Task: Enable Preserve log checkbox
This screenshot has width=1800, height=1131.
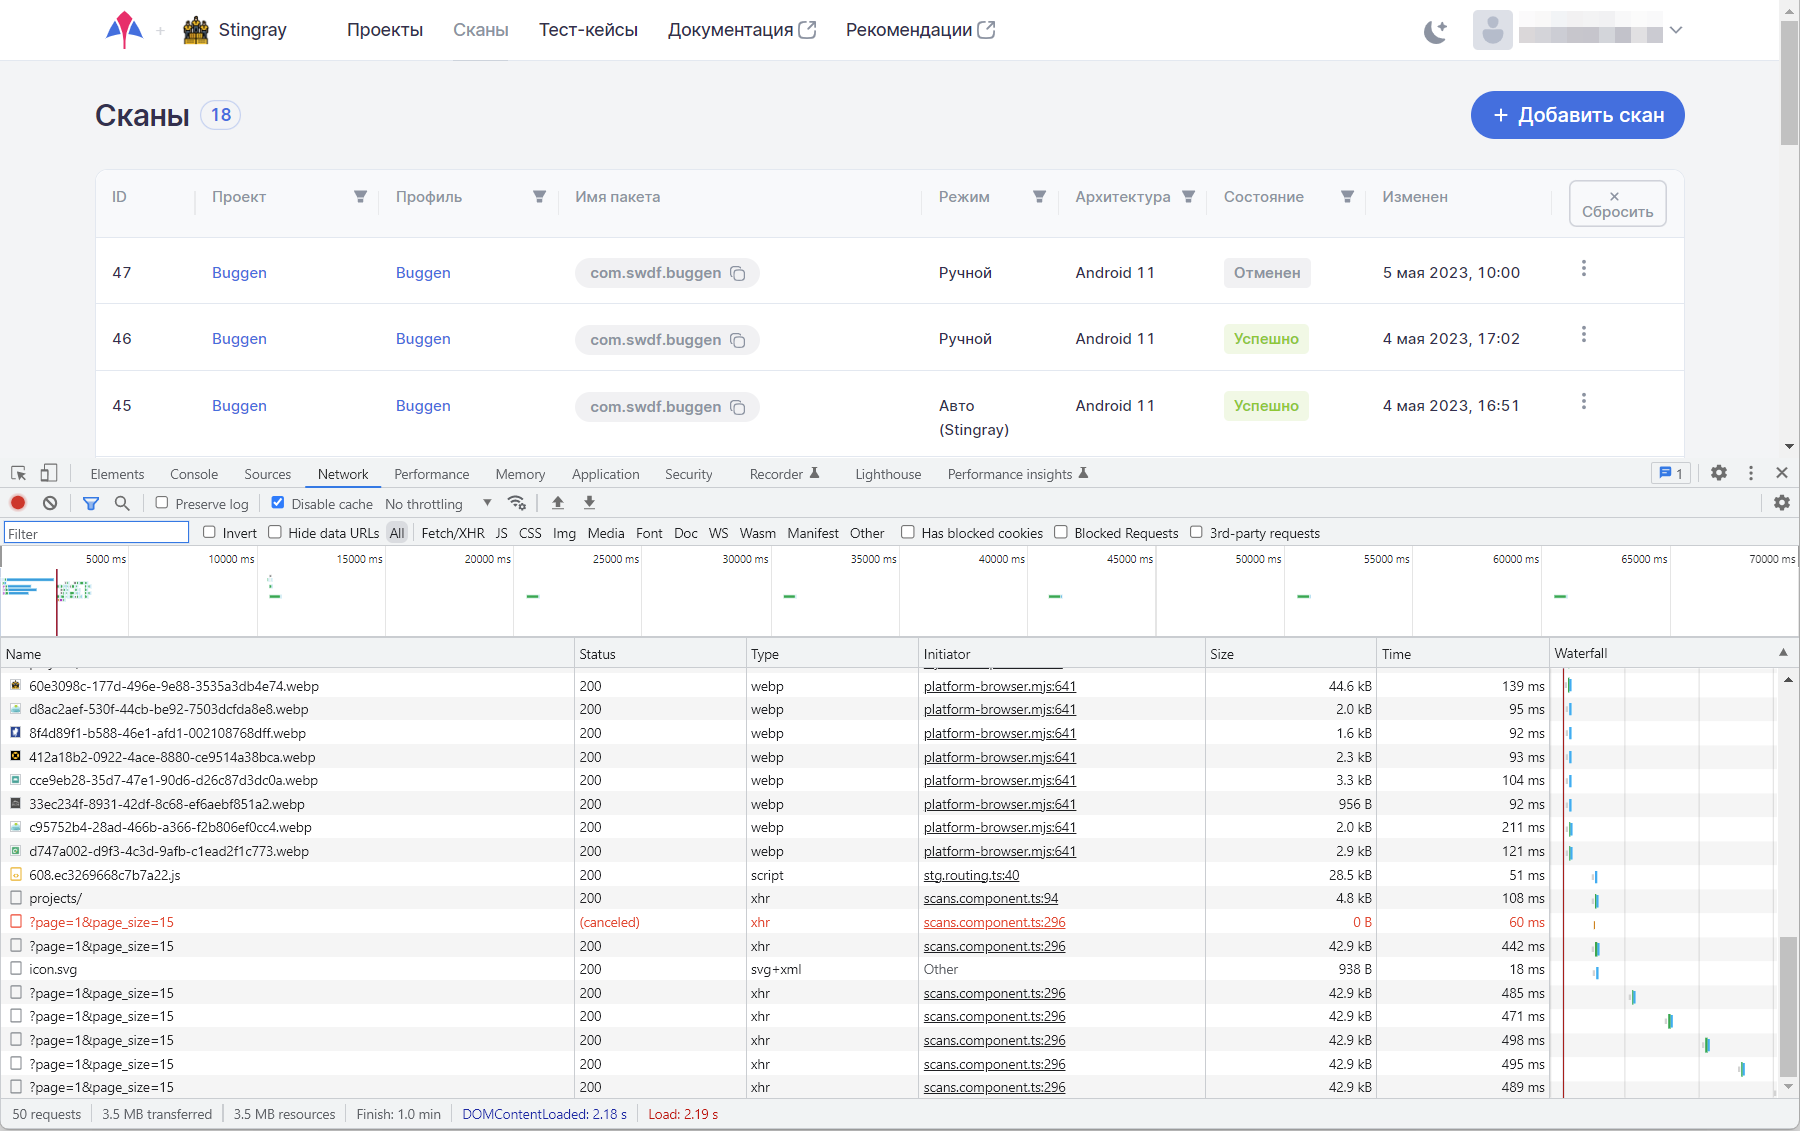Action: pyautogui.click(x=162, y=503)
